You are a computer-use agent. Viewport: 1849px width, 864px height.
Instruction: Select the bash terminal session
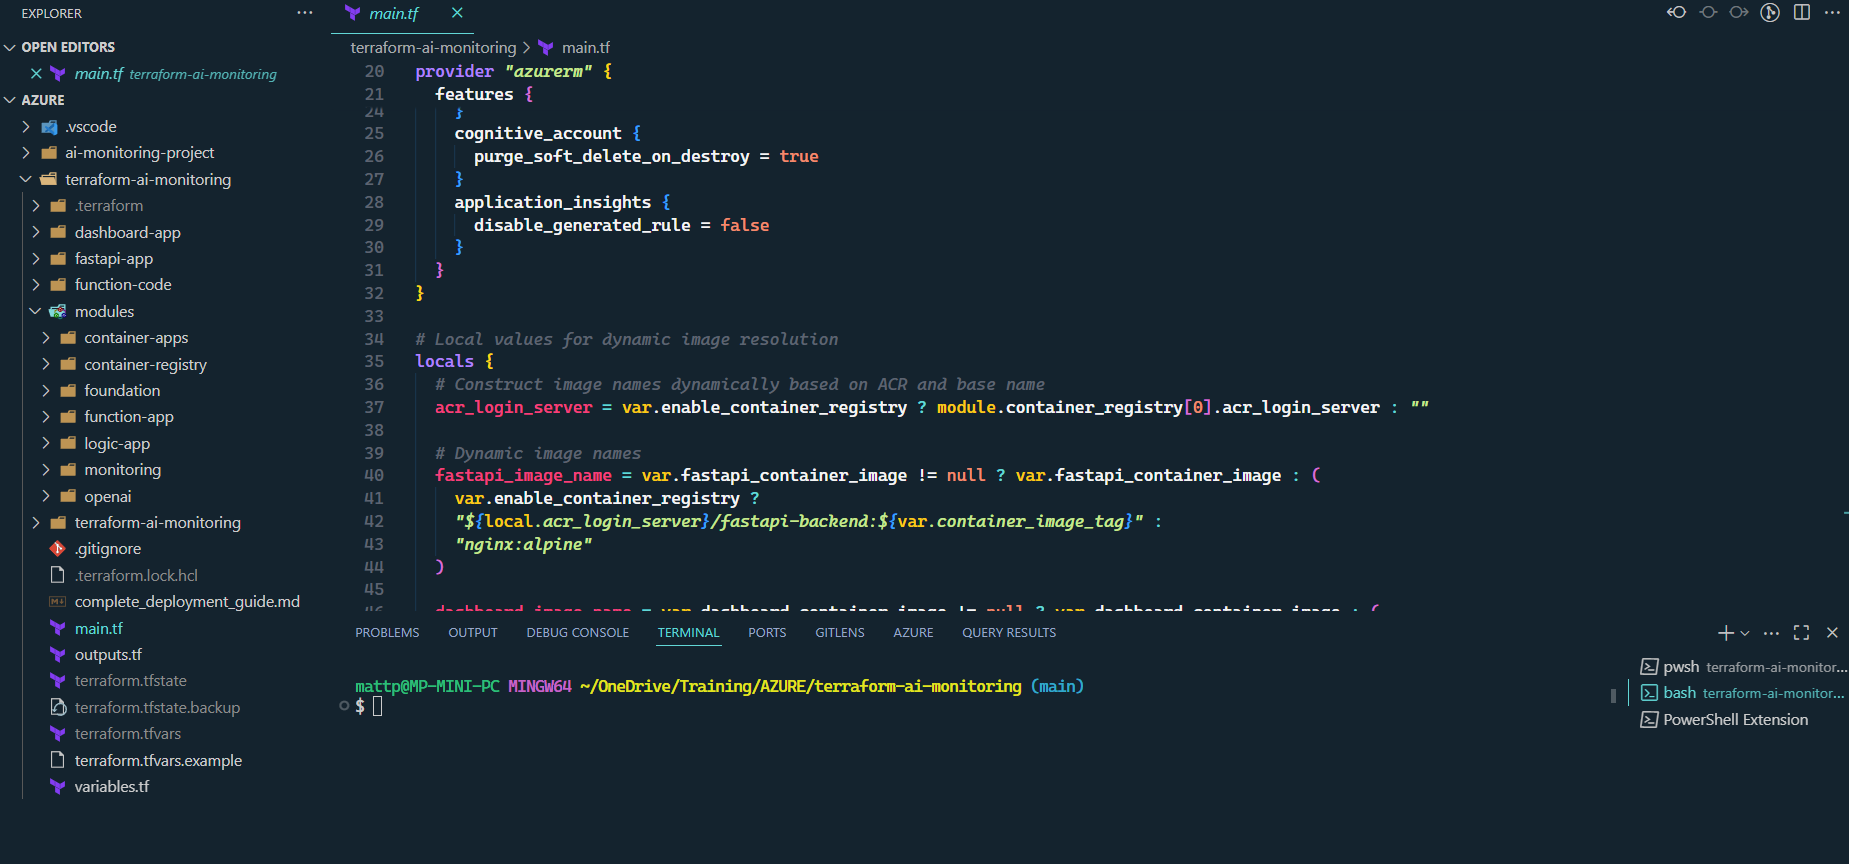[1743, 693]
